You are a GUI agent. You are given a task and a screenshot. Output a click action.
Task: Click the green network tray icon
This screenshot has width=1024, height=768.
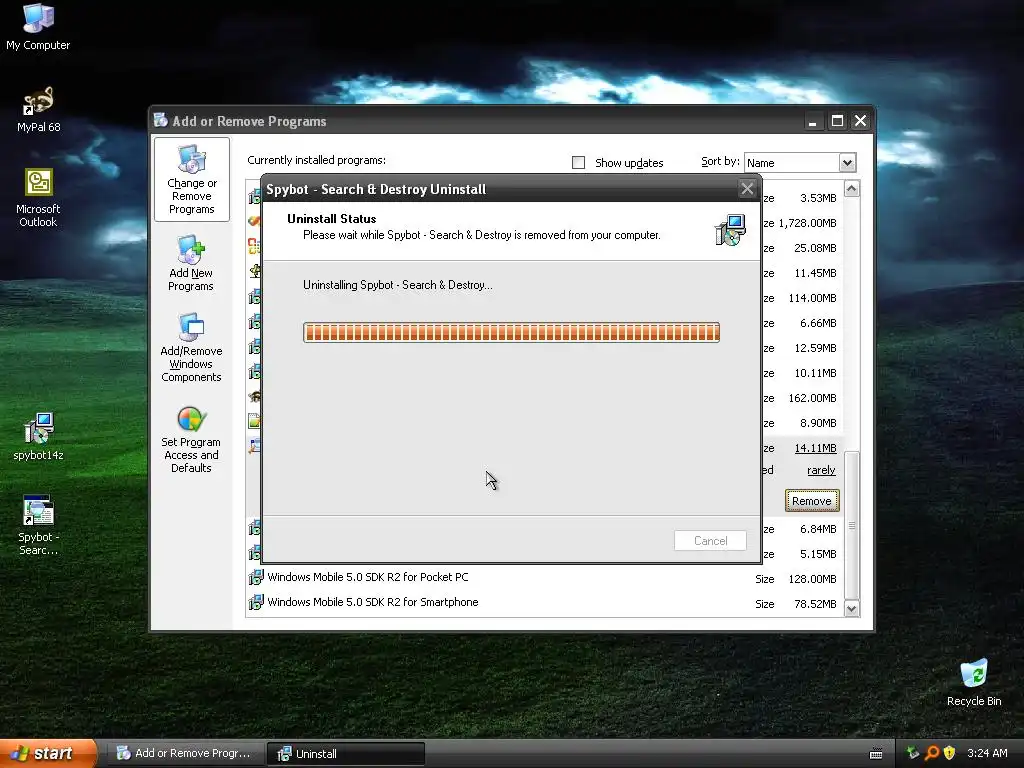tap(913, 753)
